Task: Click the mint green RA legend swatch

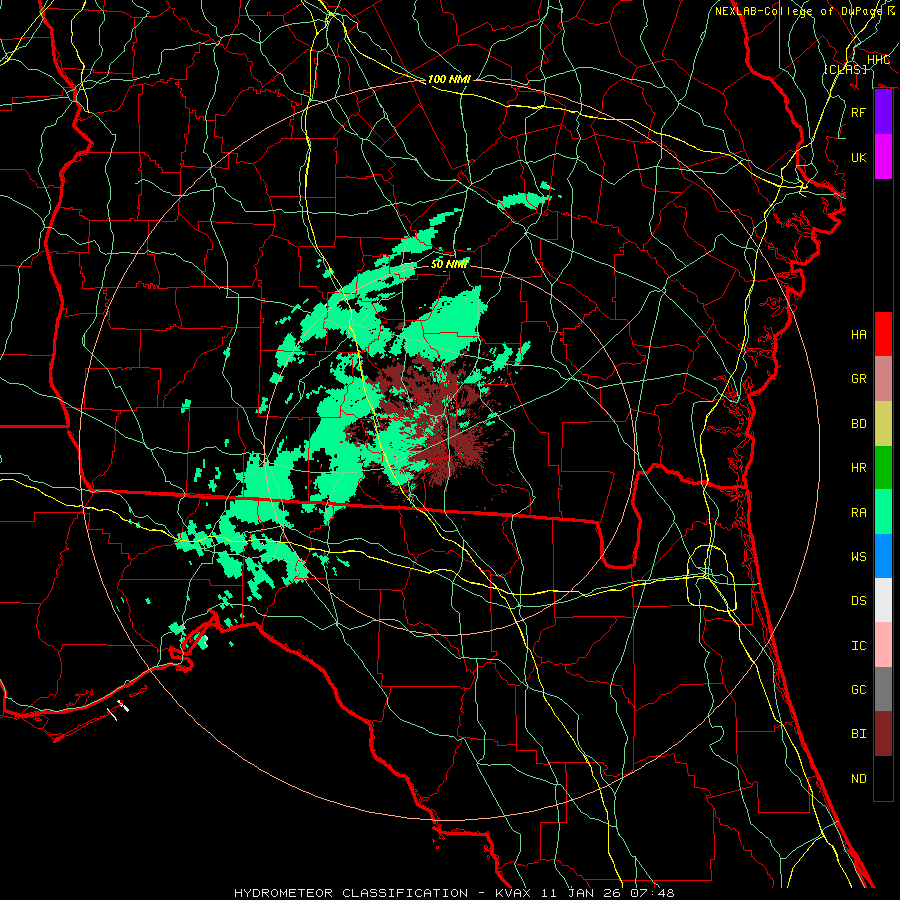Action: point(883,512)
